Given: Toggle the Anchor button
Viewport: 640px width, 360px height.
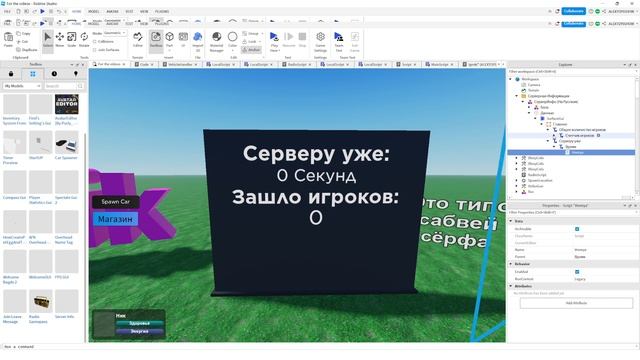Looking at the screenshot, I should [x=251, y=50].
